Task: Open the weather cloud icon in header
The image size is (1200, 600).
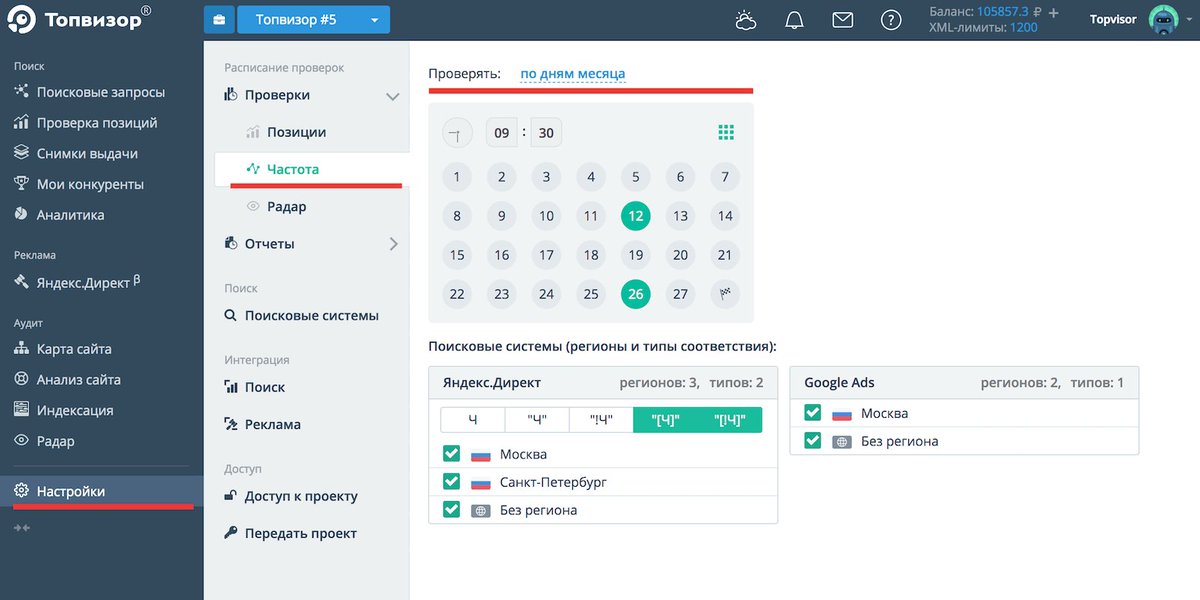Action: click(745, 19)
